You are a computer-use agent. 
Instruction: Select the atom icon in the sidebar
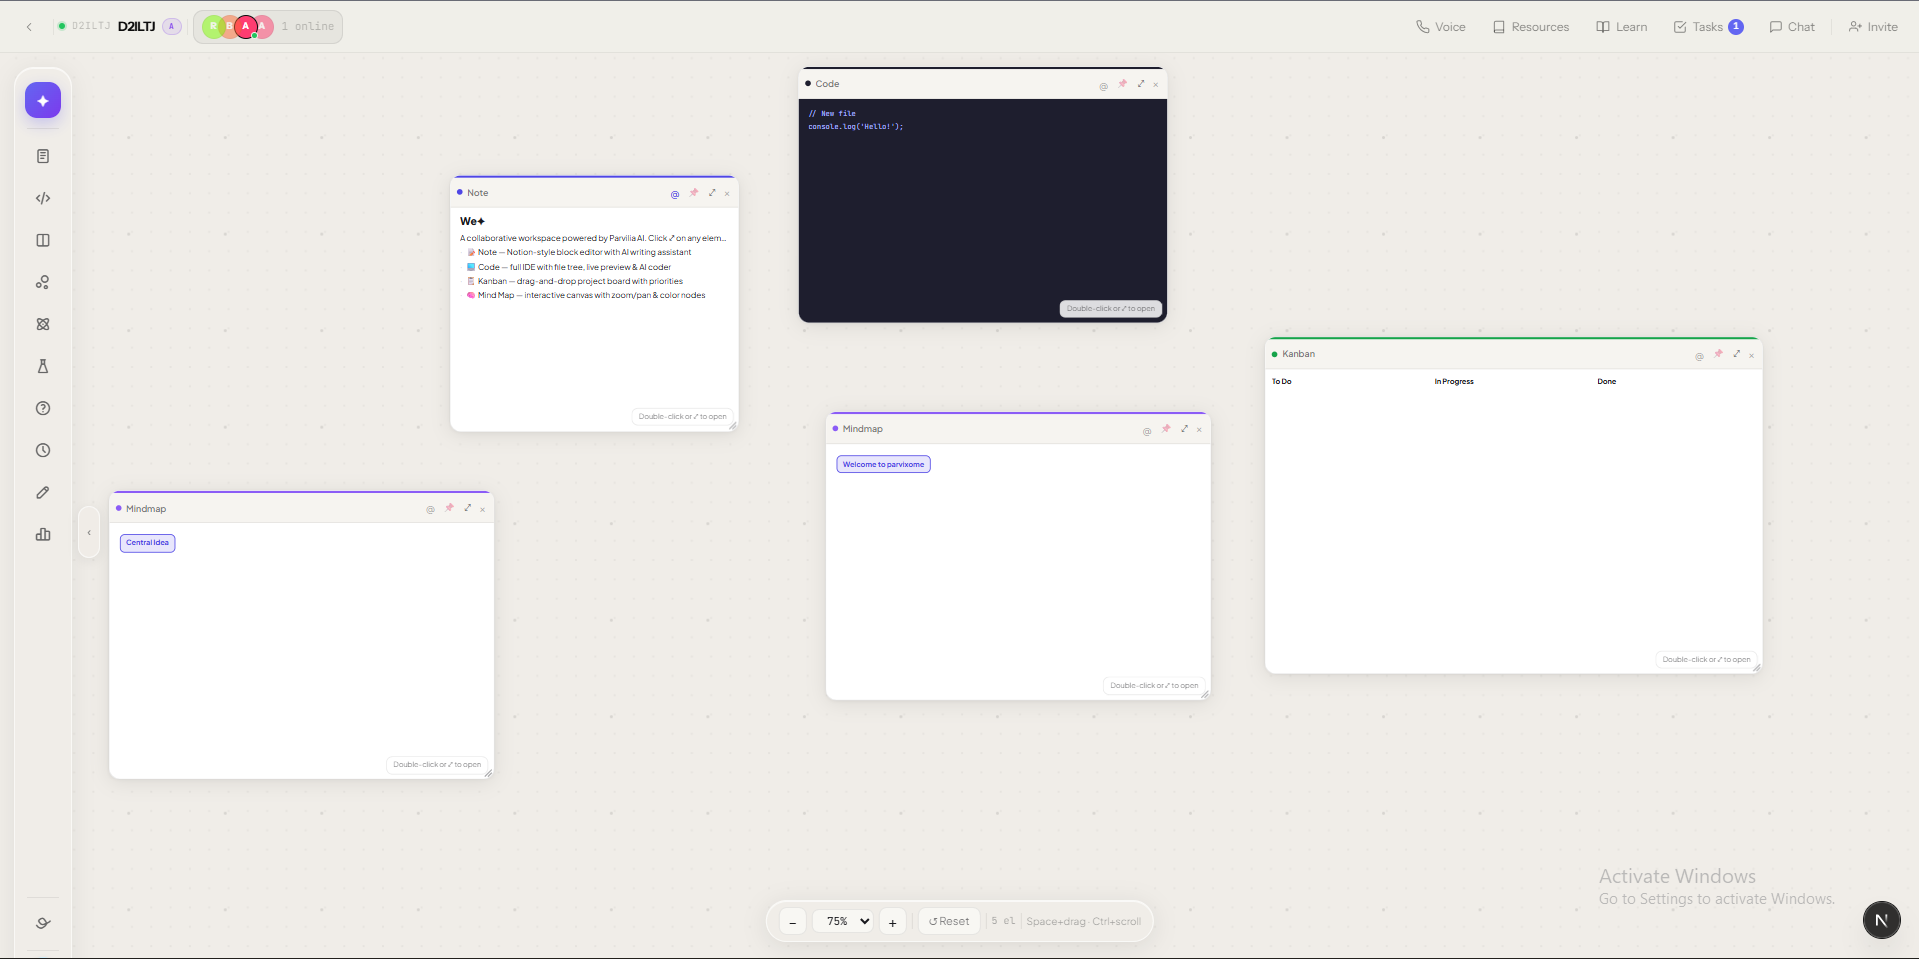[x=43, y=324]
